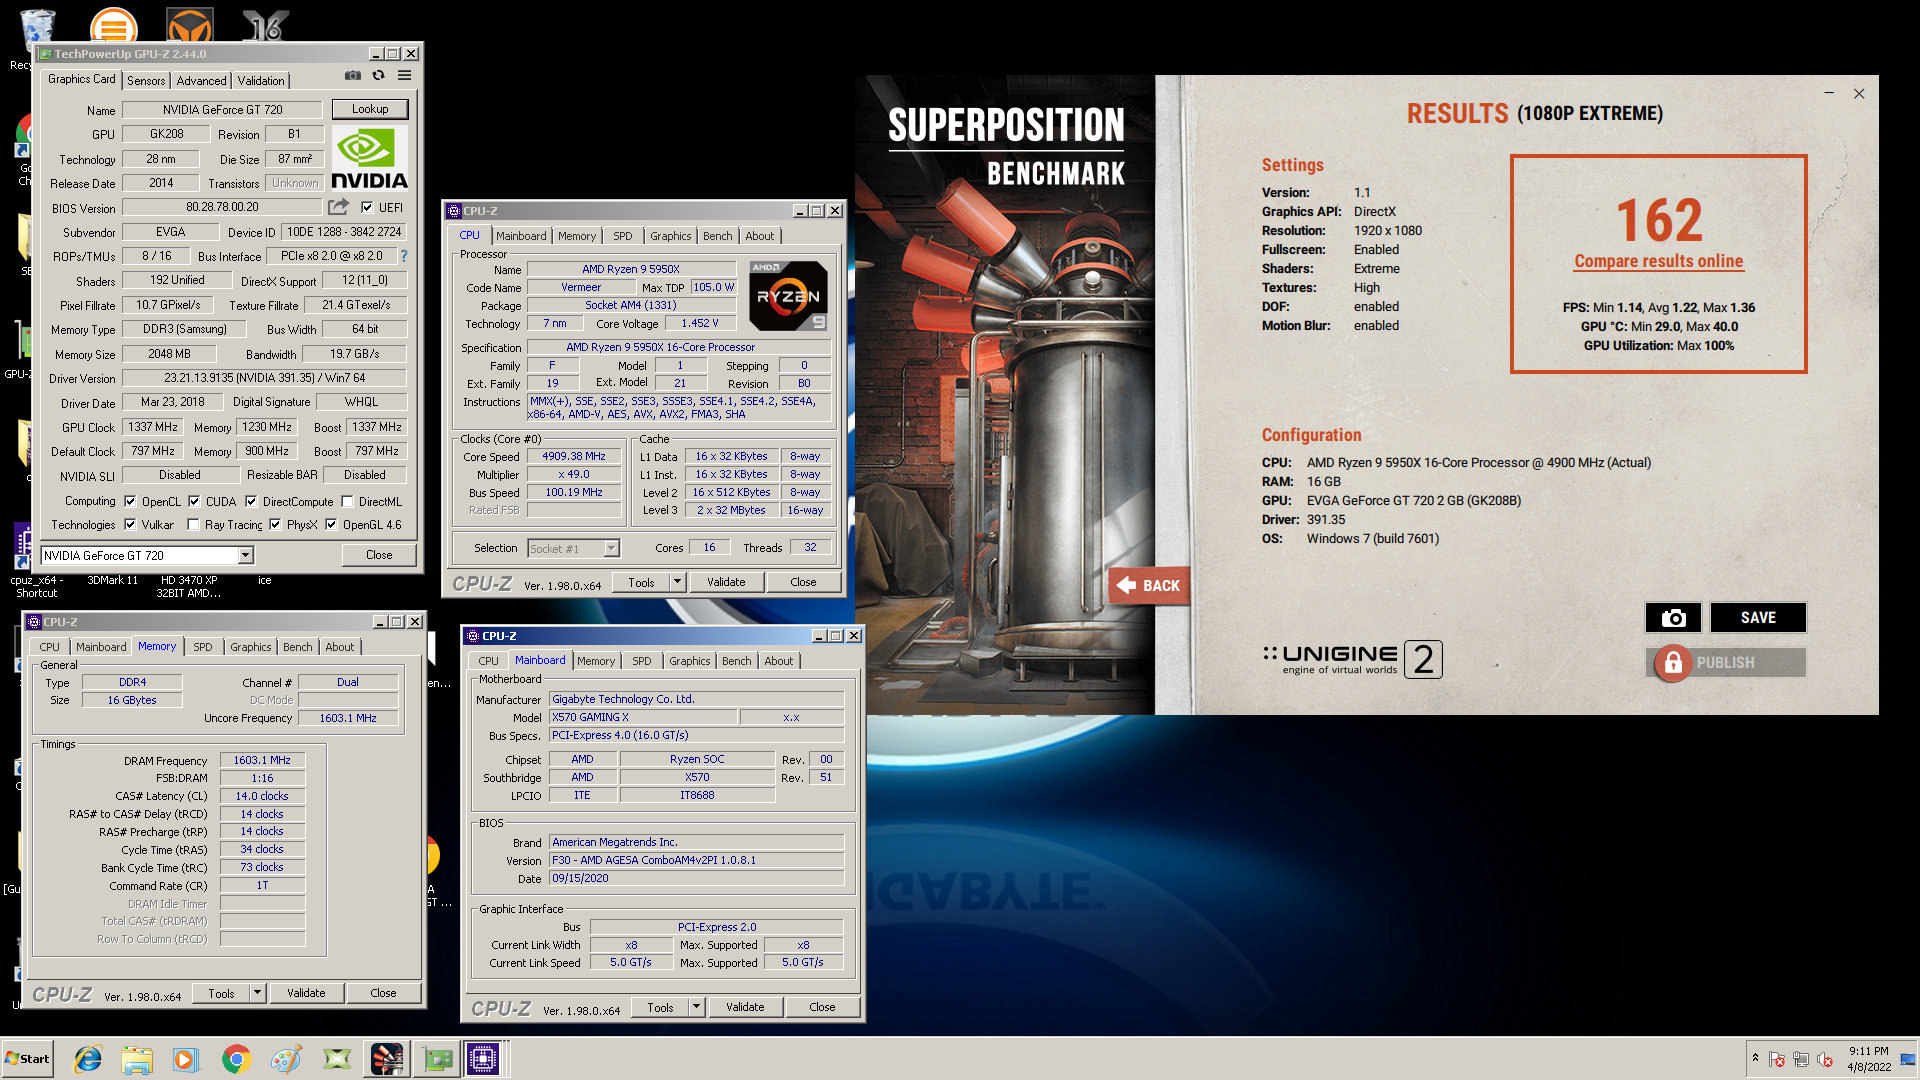Click the Bus Interface question mark icon

(x=404, y=256)
